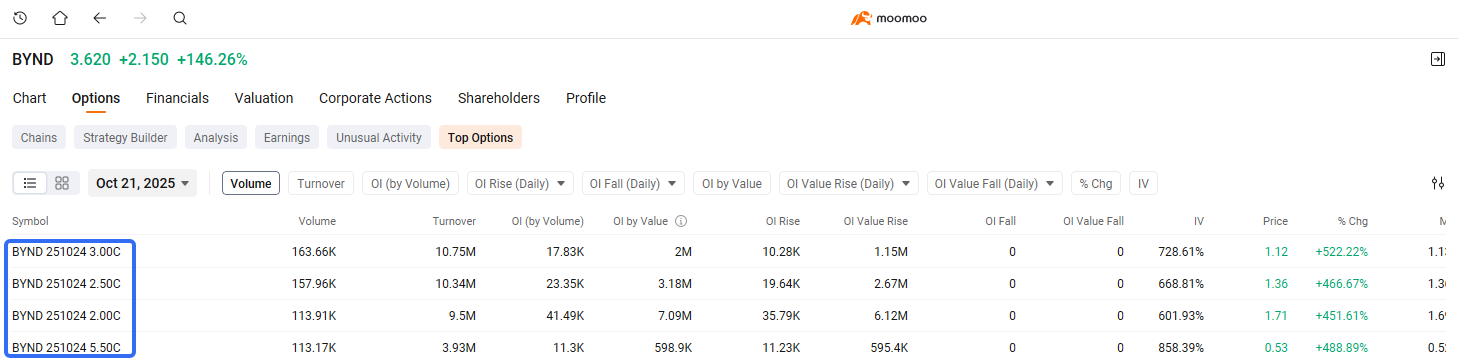Image resolution: width=1458 pixels, height=362 pixels.
Task: Sort by the Symbol column header
Action: pos(30,221)
